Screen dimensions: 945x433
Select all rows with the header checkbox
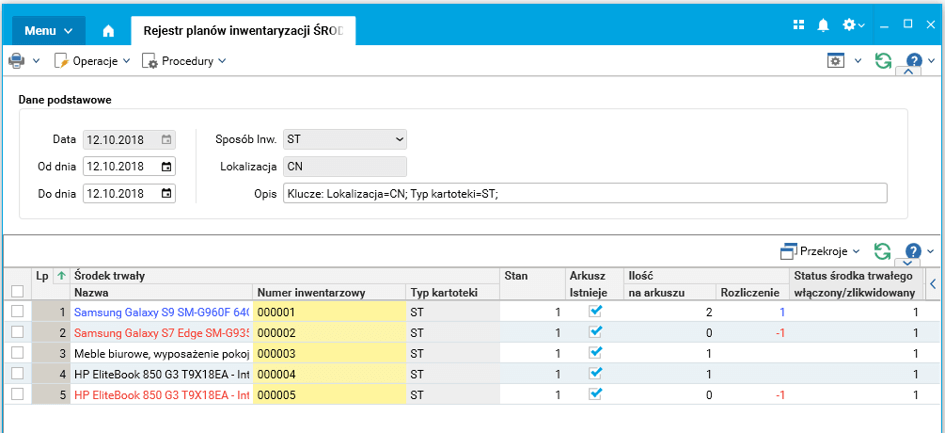[17, 291]
